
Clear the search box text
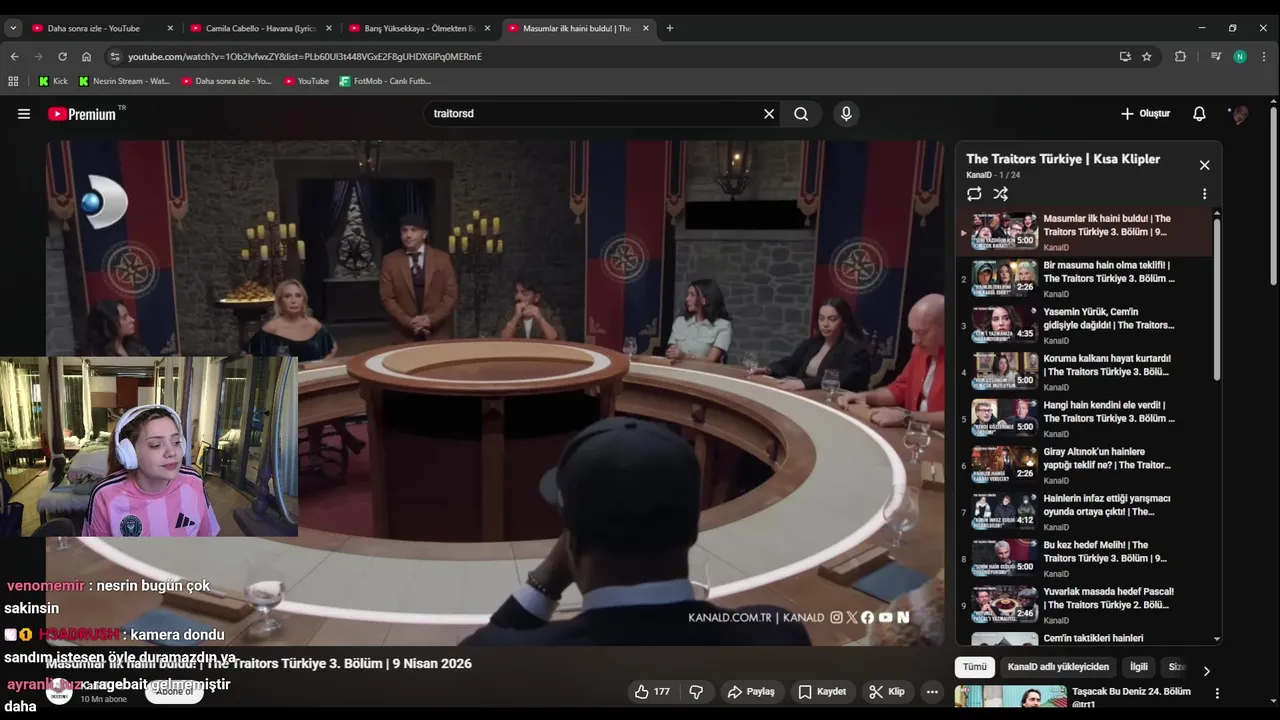click(x=769, y=114)
